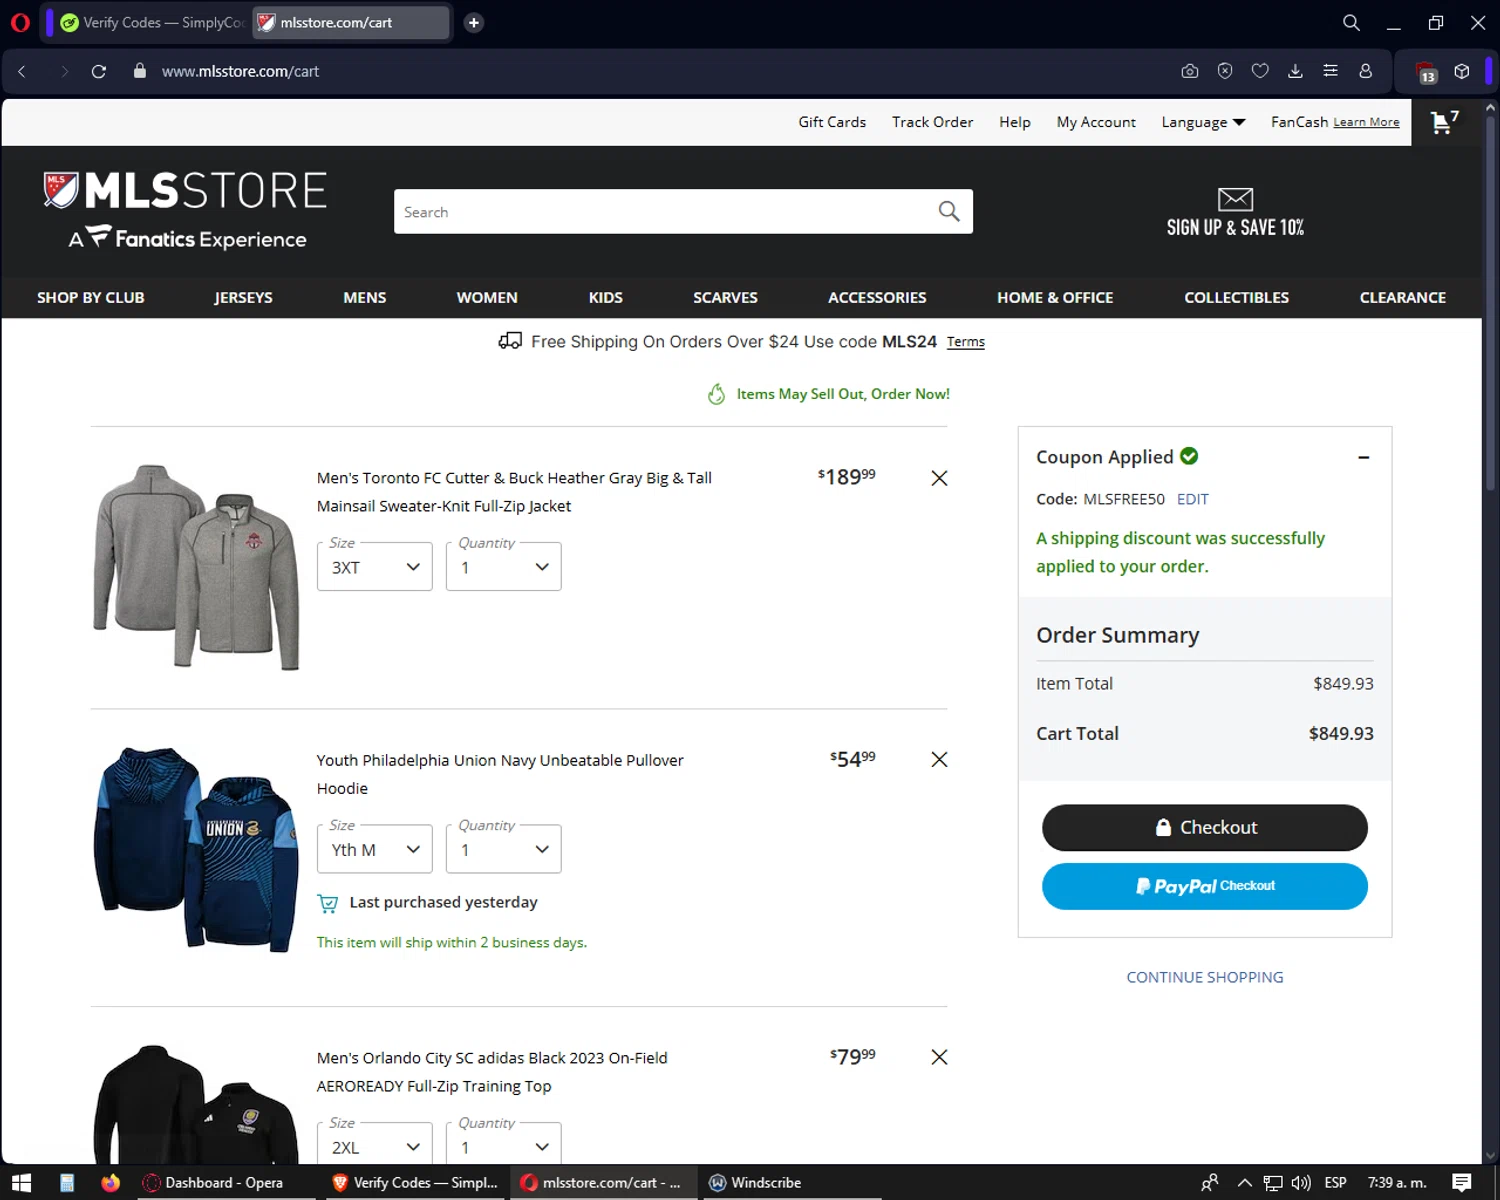Open Quantity dropdown for Philadelphia Union hoodie
The height and width of the screenshot is (1200, 1500).
point(504,849)
